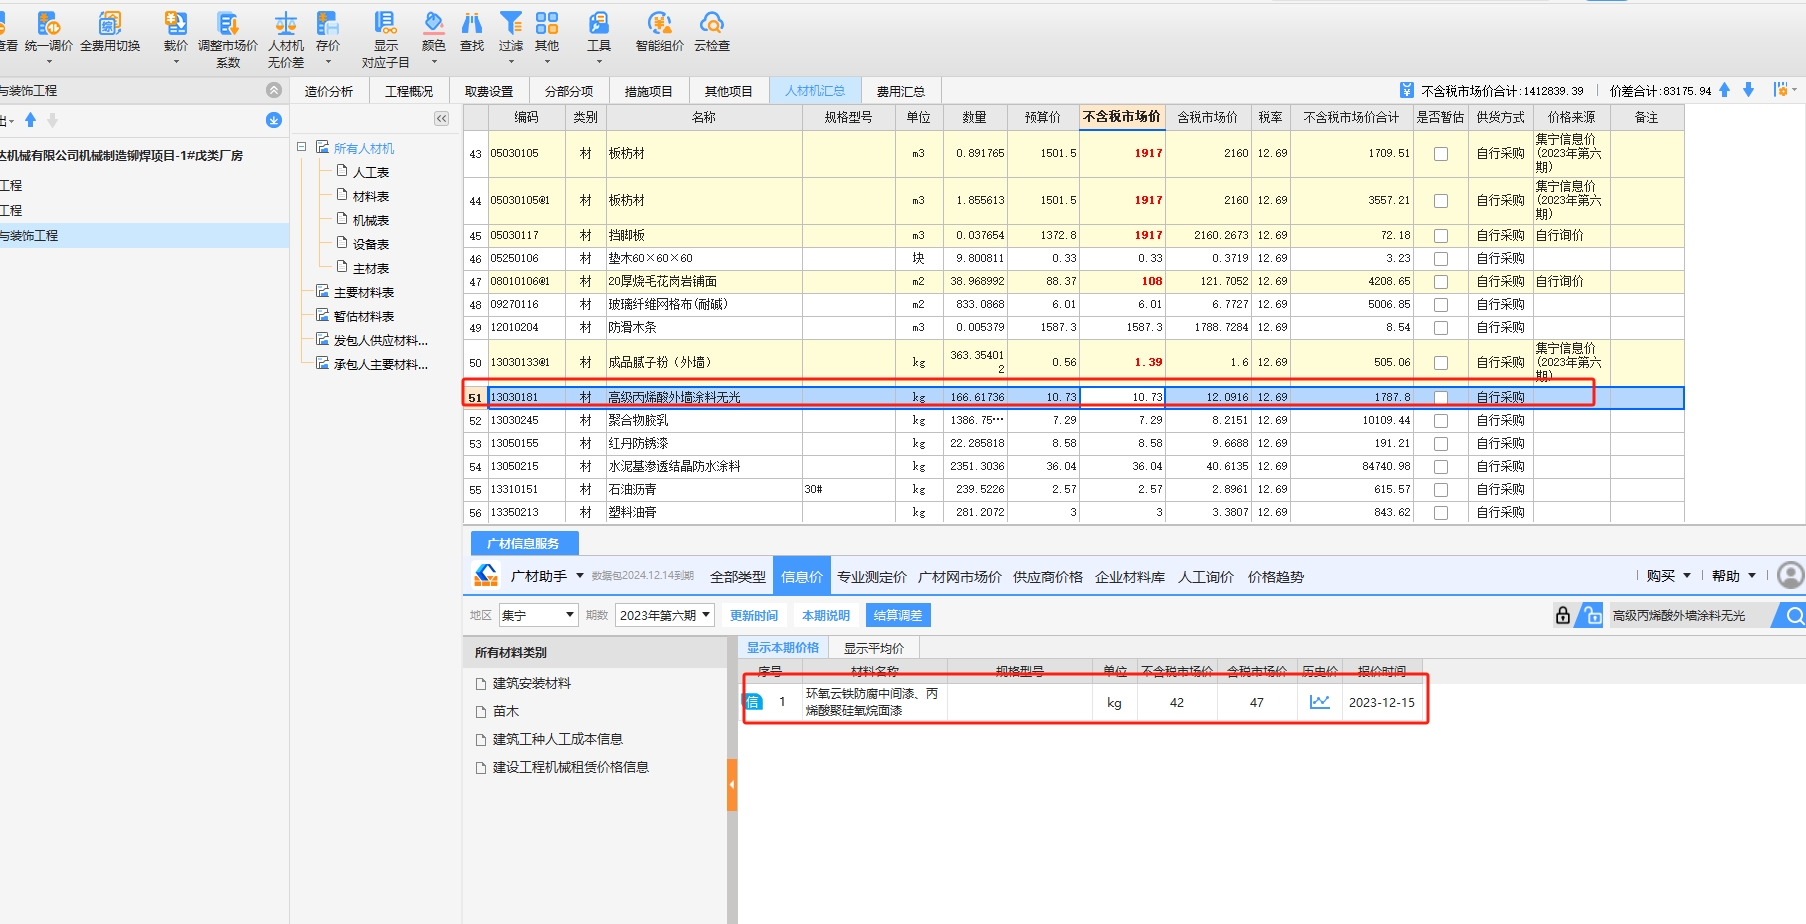Click blue down arrow next to 价差合计
The image size is (1806, 924).
(1748, 90)
